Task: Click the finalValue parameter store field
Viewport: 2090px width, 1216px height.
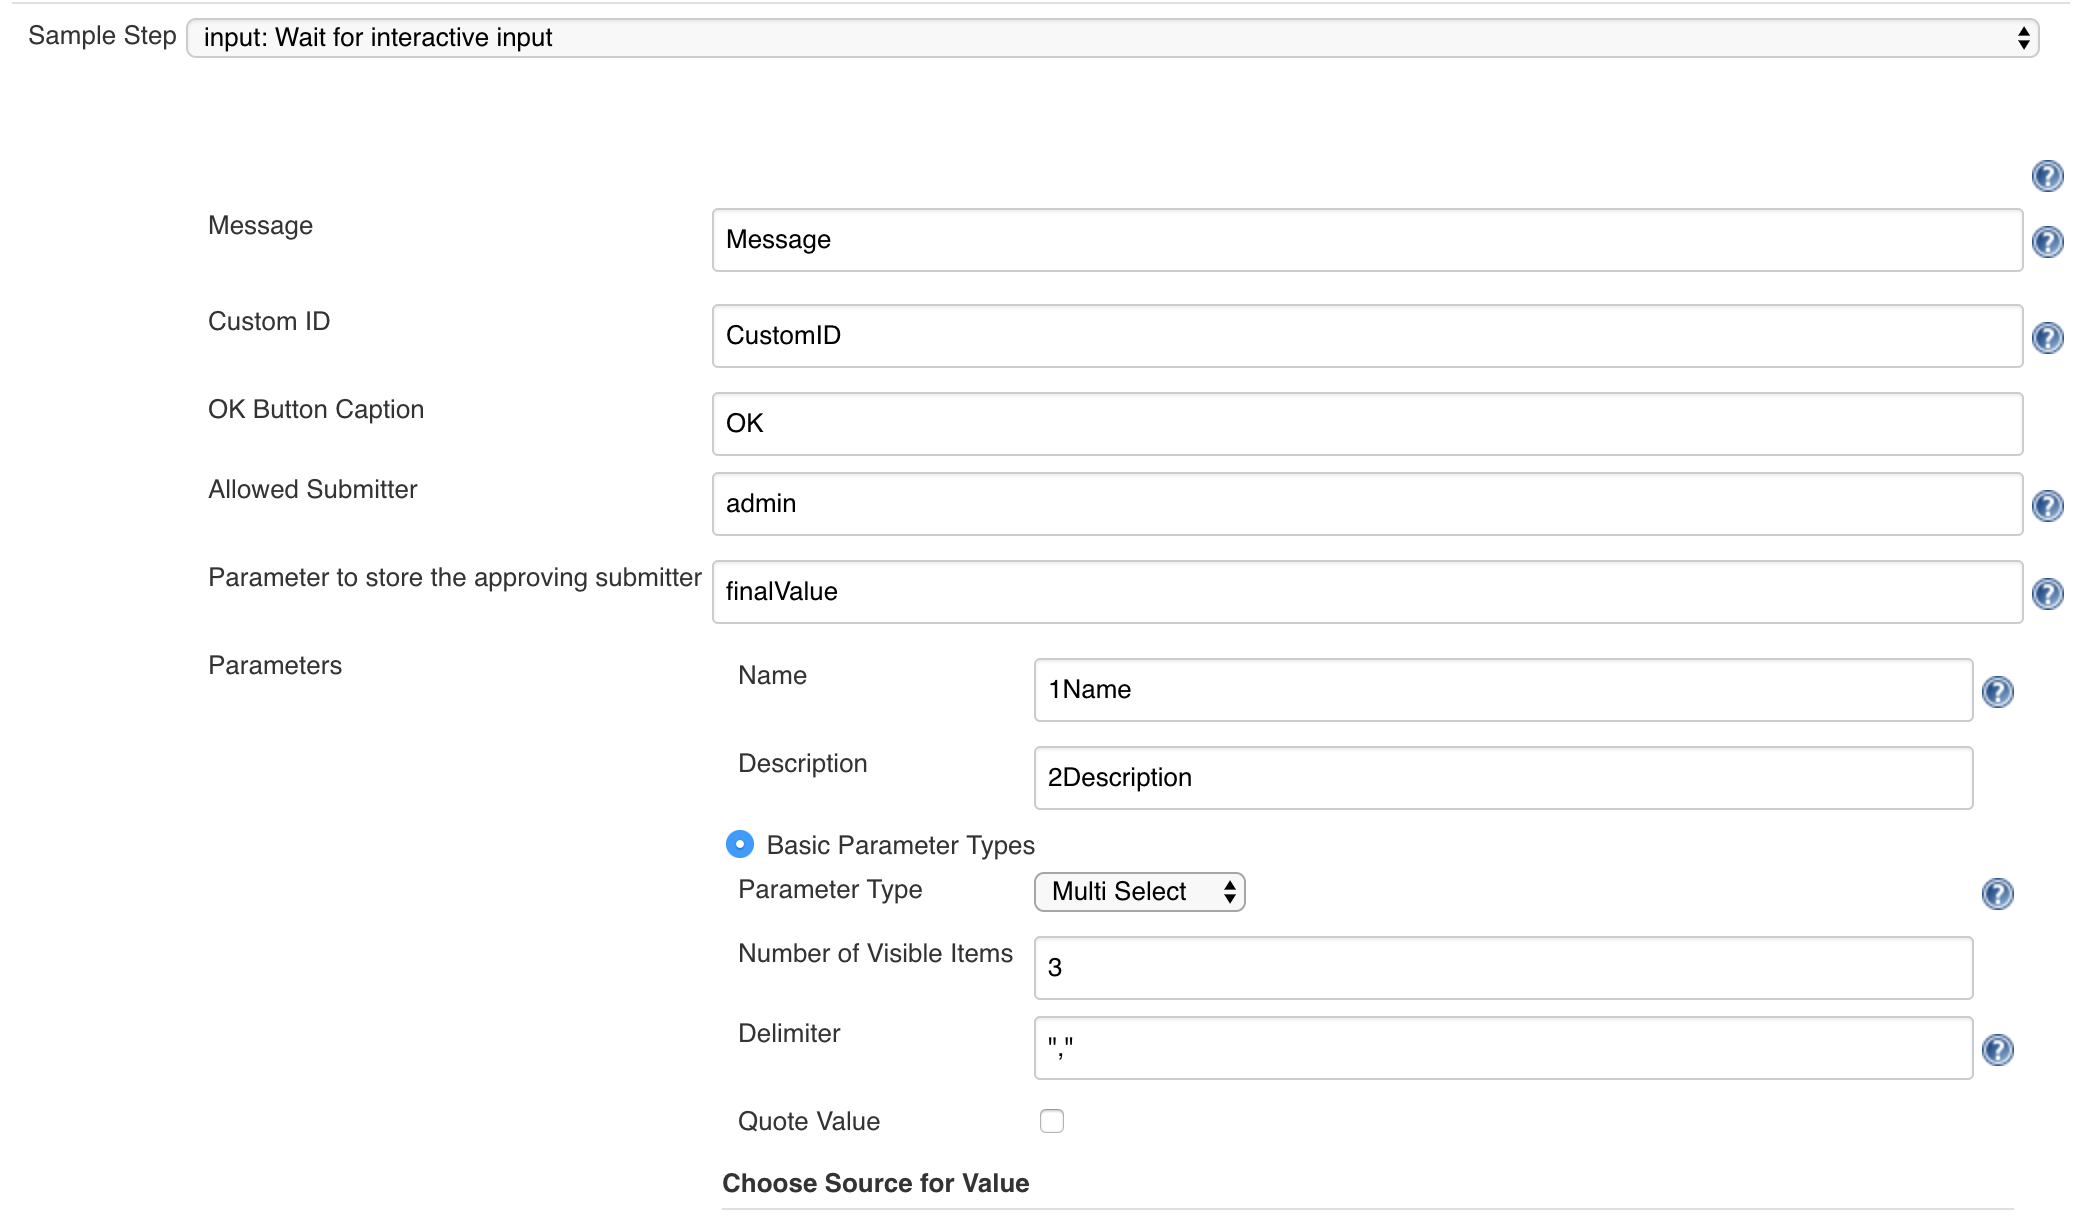Action: tap(1368, 591)
